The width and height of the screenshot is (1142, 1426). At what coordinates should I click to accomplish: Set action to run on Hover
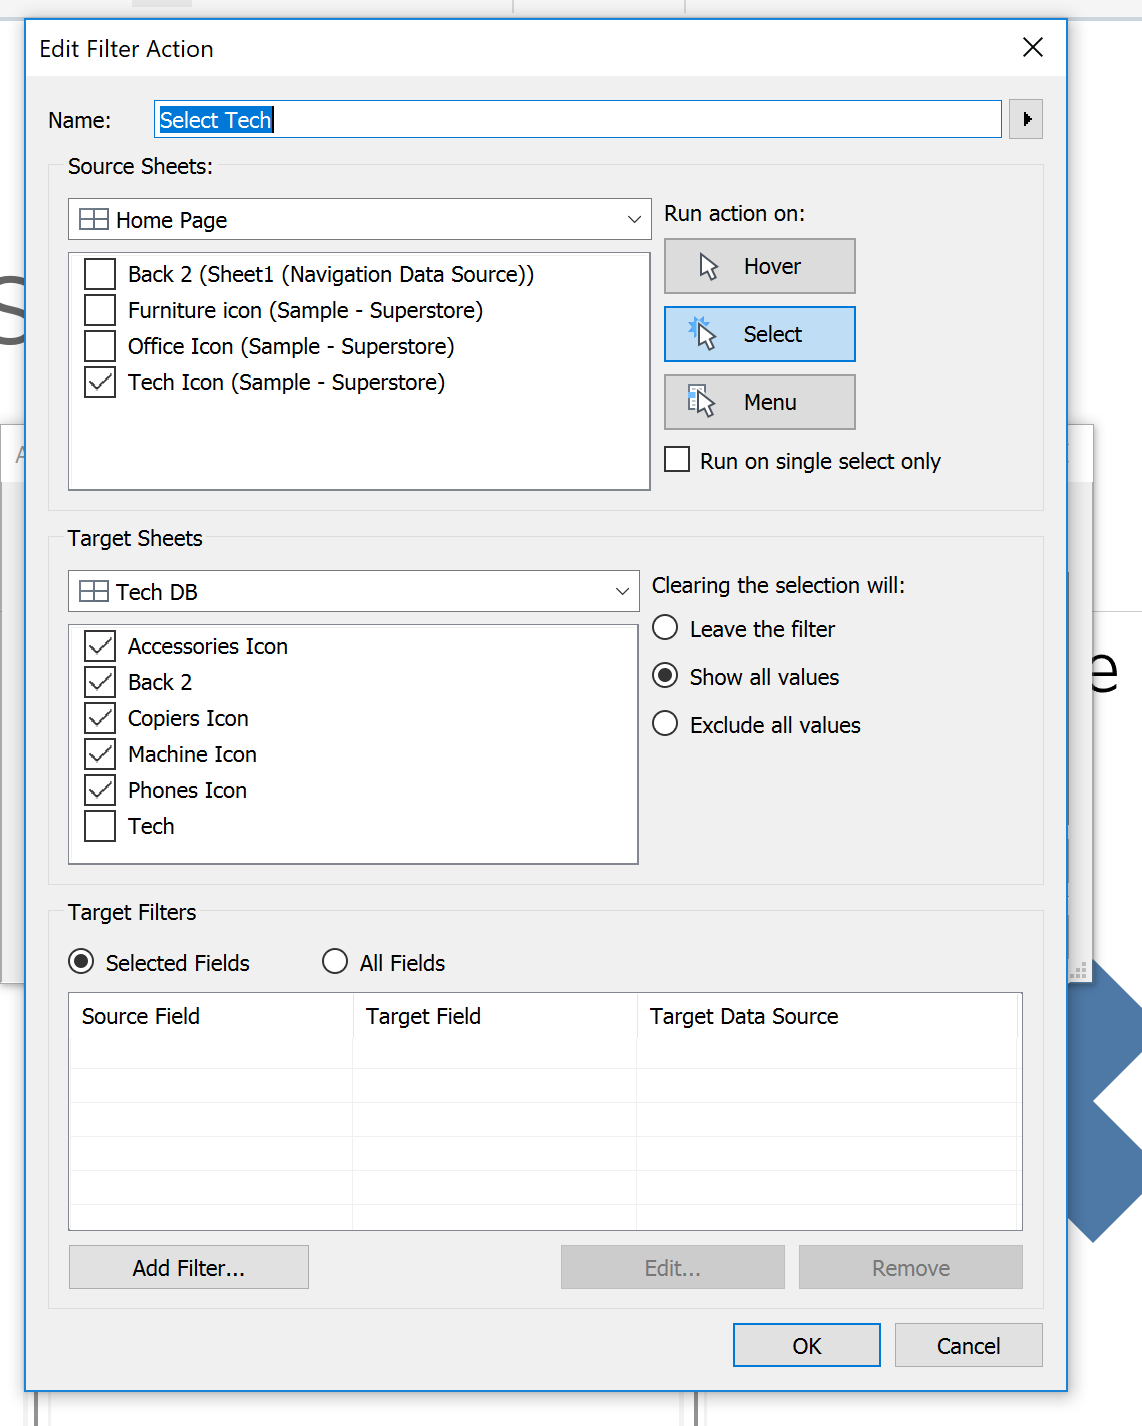pos(759,266)
